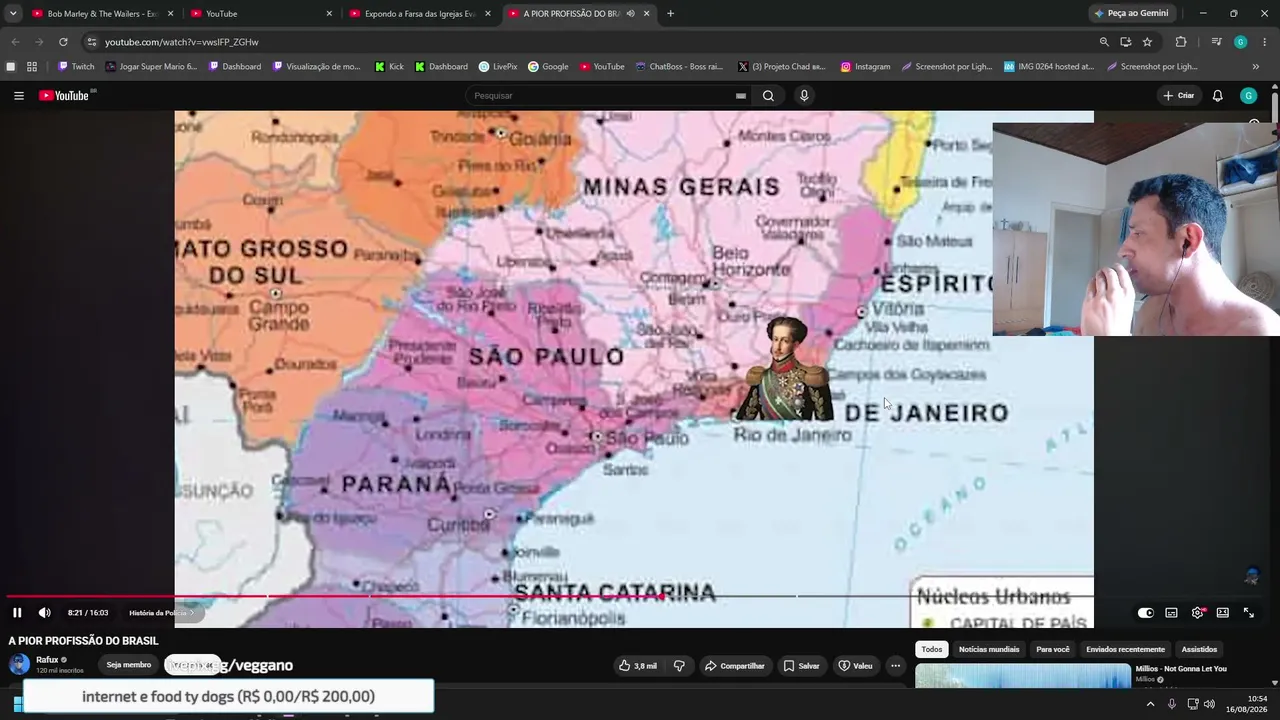Open Chrome profile avatar
This screenshot has height=720, width=1280.
tap(1240, 42)
